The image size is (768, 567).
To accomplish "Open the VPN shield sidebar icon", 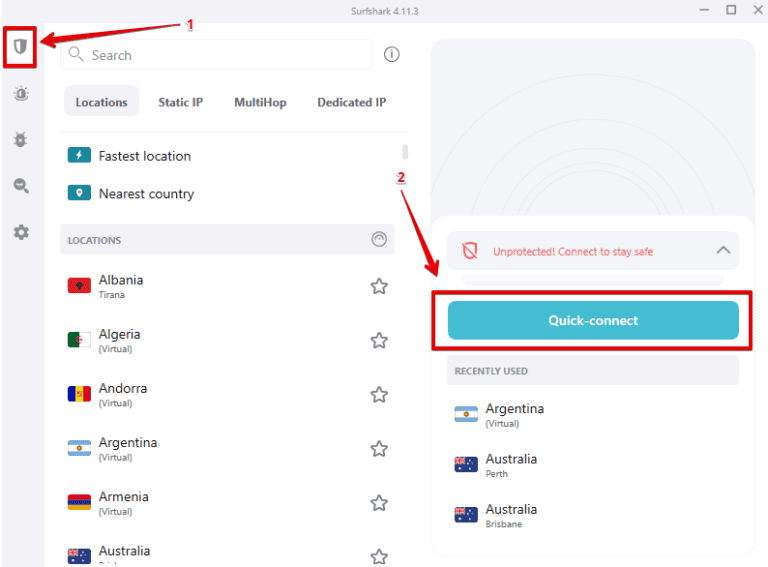I will pos(20,47).
